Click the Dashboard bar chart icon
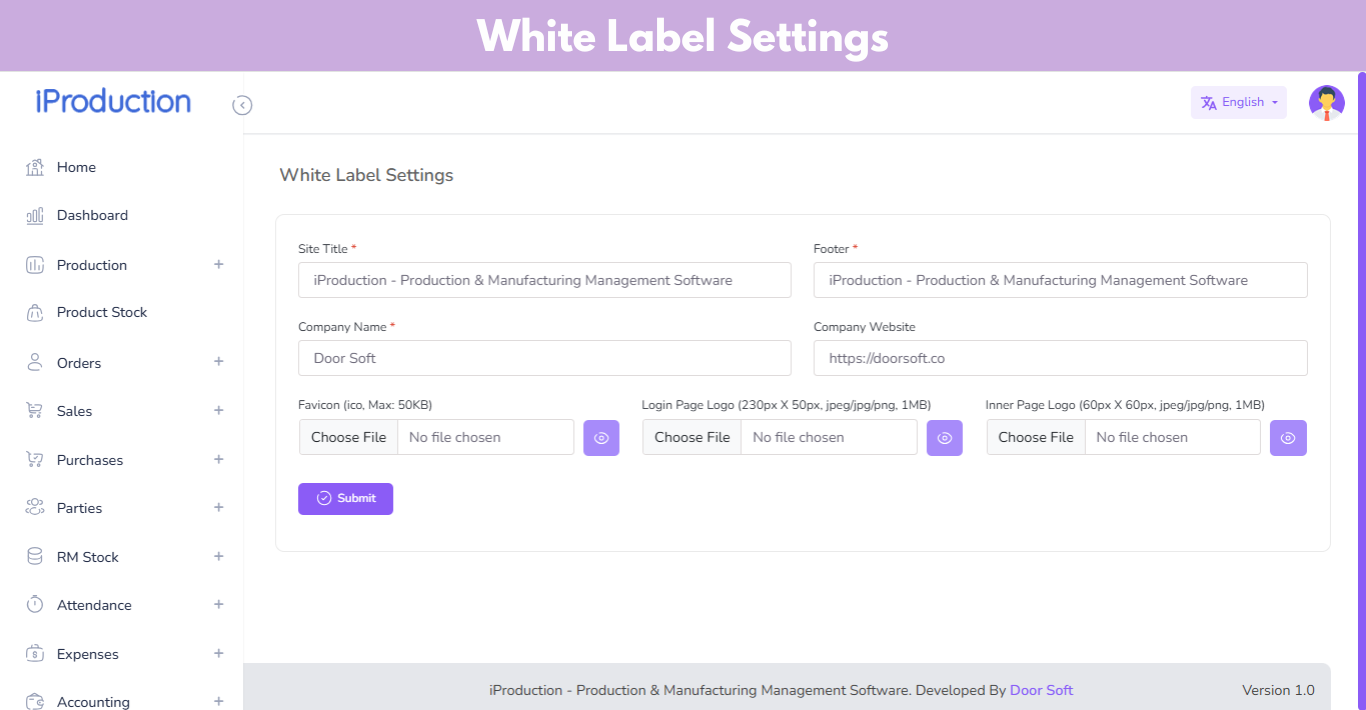This screenshot has width=1366, height=710. pos(35,215)
